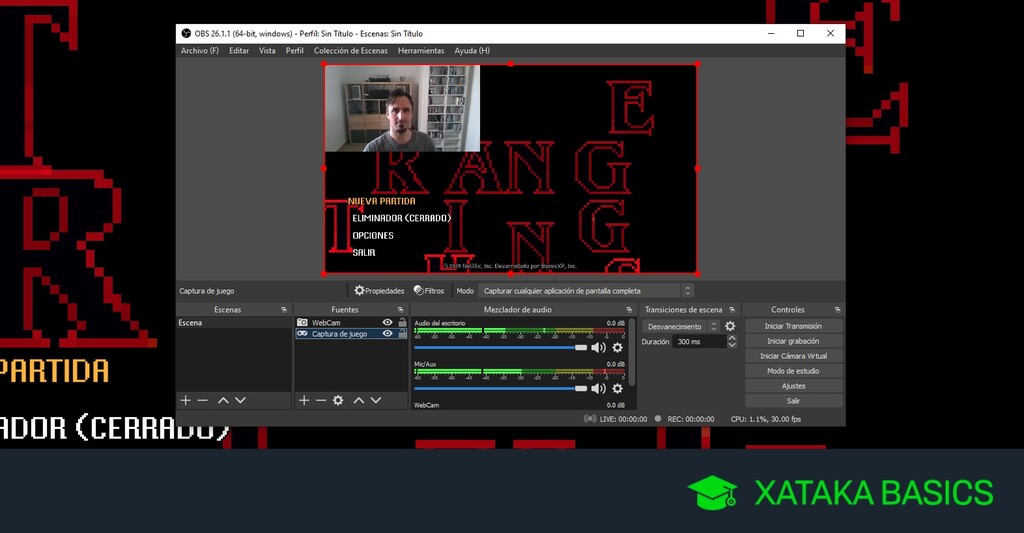Click the CPU usage status text
The width and height of the screenshot is (1024, 533).
click(x=765, y=419)
